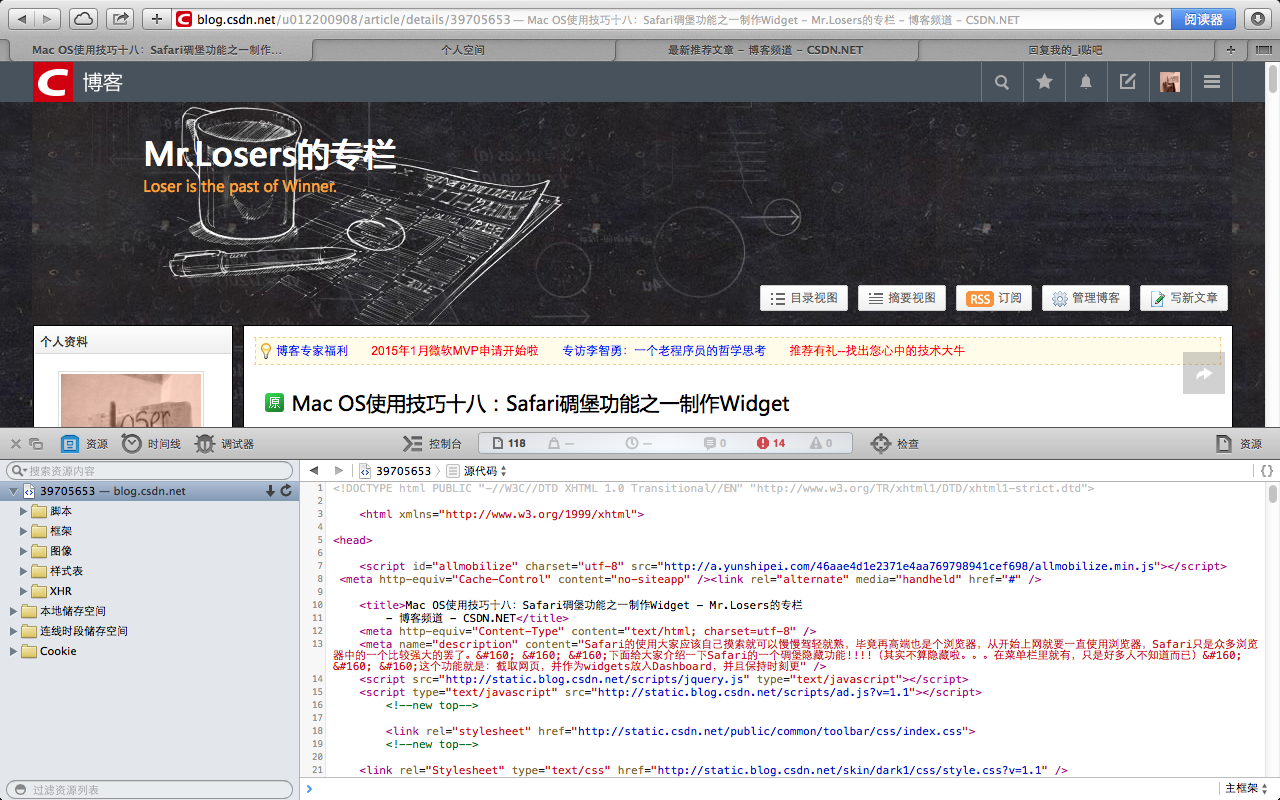Click the 摘要视图 button
Viewport: 1280px width, 800px height.
[x=902, y=298]
